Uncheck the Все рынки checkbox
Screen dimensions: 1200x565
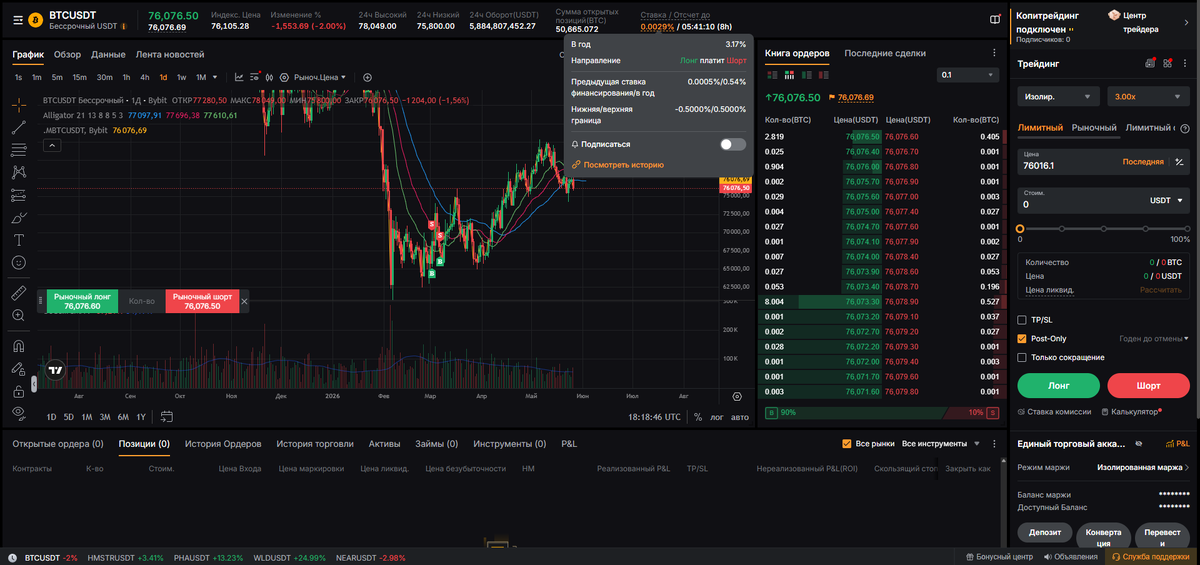tap(848, 443)
